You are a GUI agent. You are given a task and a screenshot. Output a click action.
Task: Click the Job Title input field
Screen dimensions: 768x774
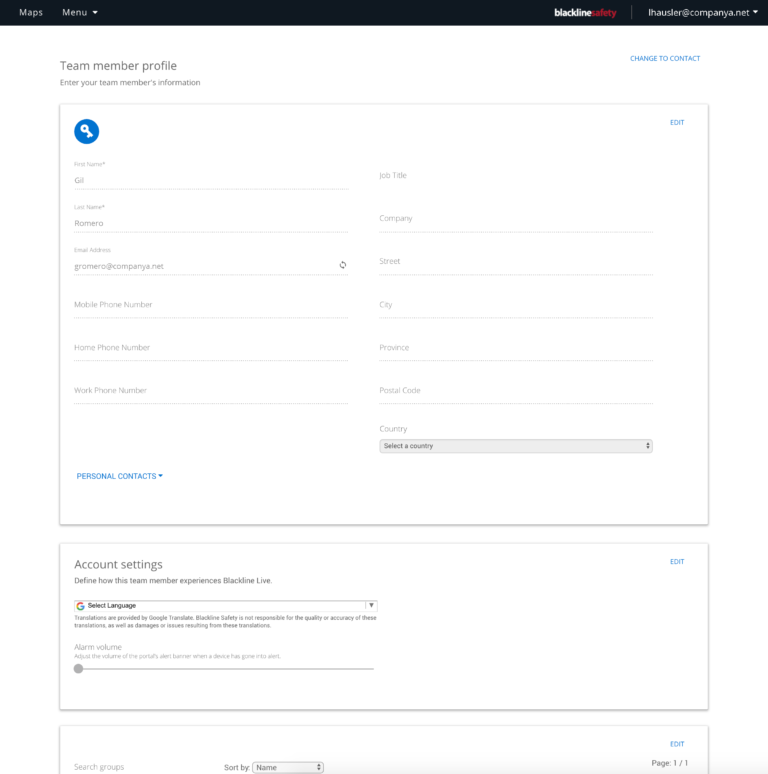[x=515, y=176]
